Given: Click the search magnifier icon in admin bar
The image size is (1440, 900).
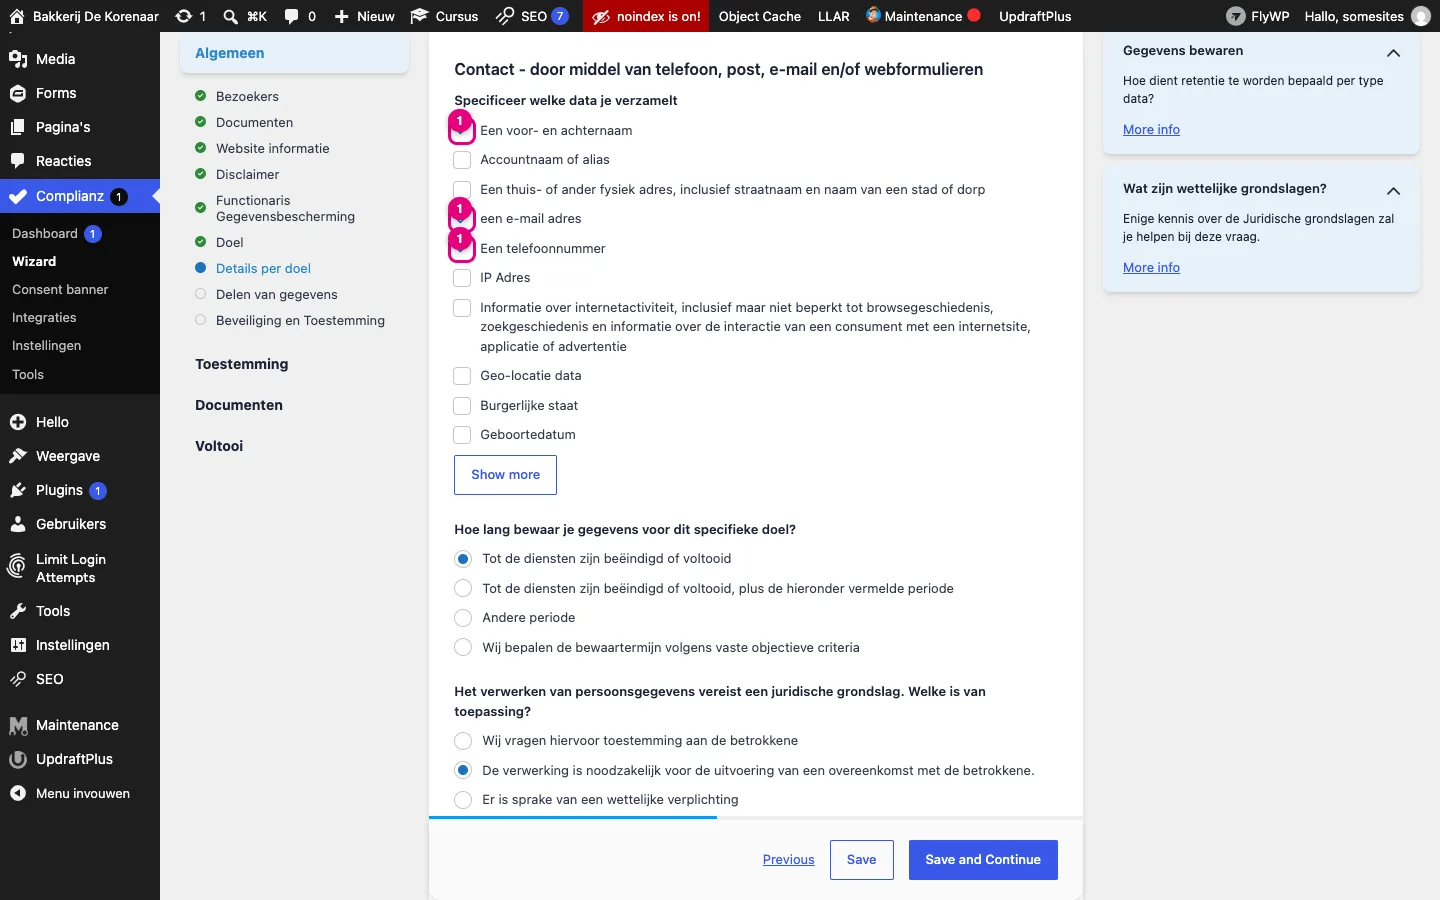Looking at the screenshot, I should pyautogui.click(x=230, y=16).
